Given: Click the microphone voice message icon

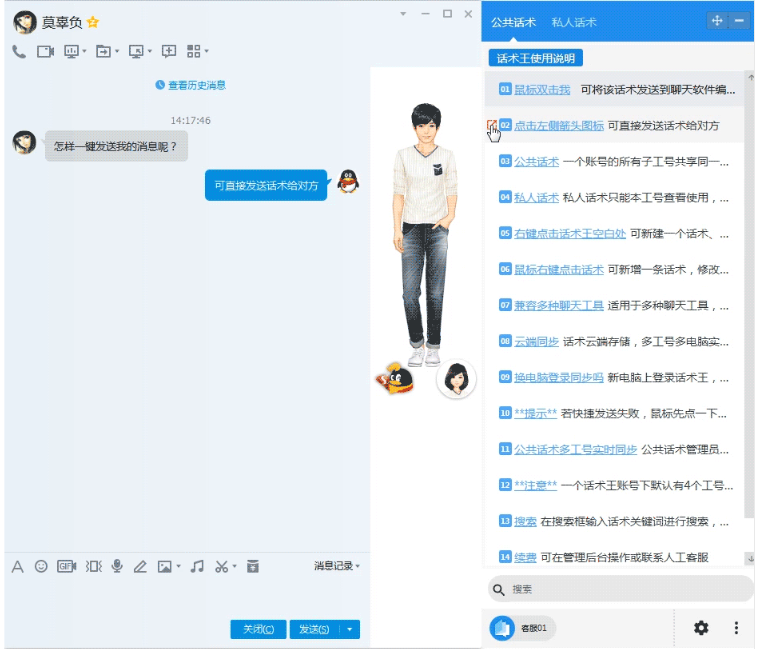Looking at the screenshot, I should (x=117, y=566).
